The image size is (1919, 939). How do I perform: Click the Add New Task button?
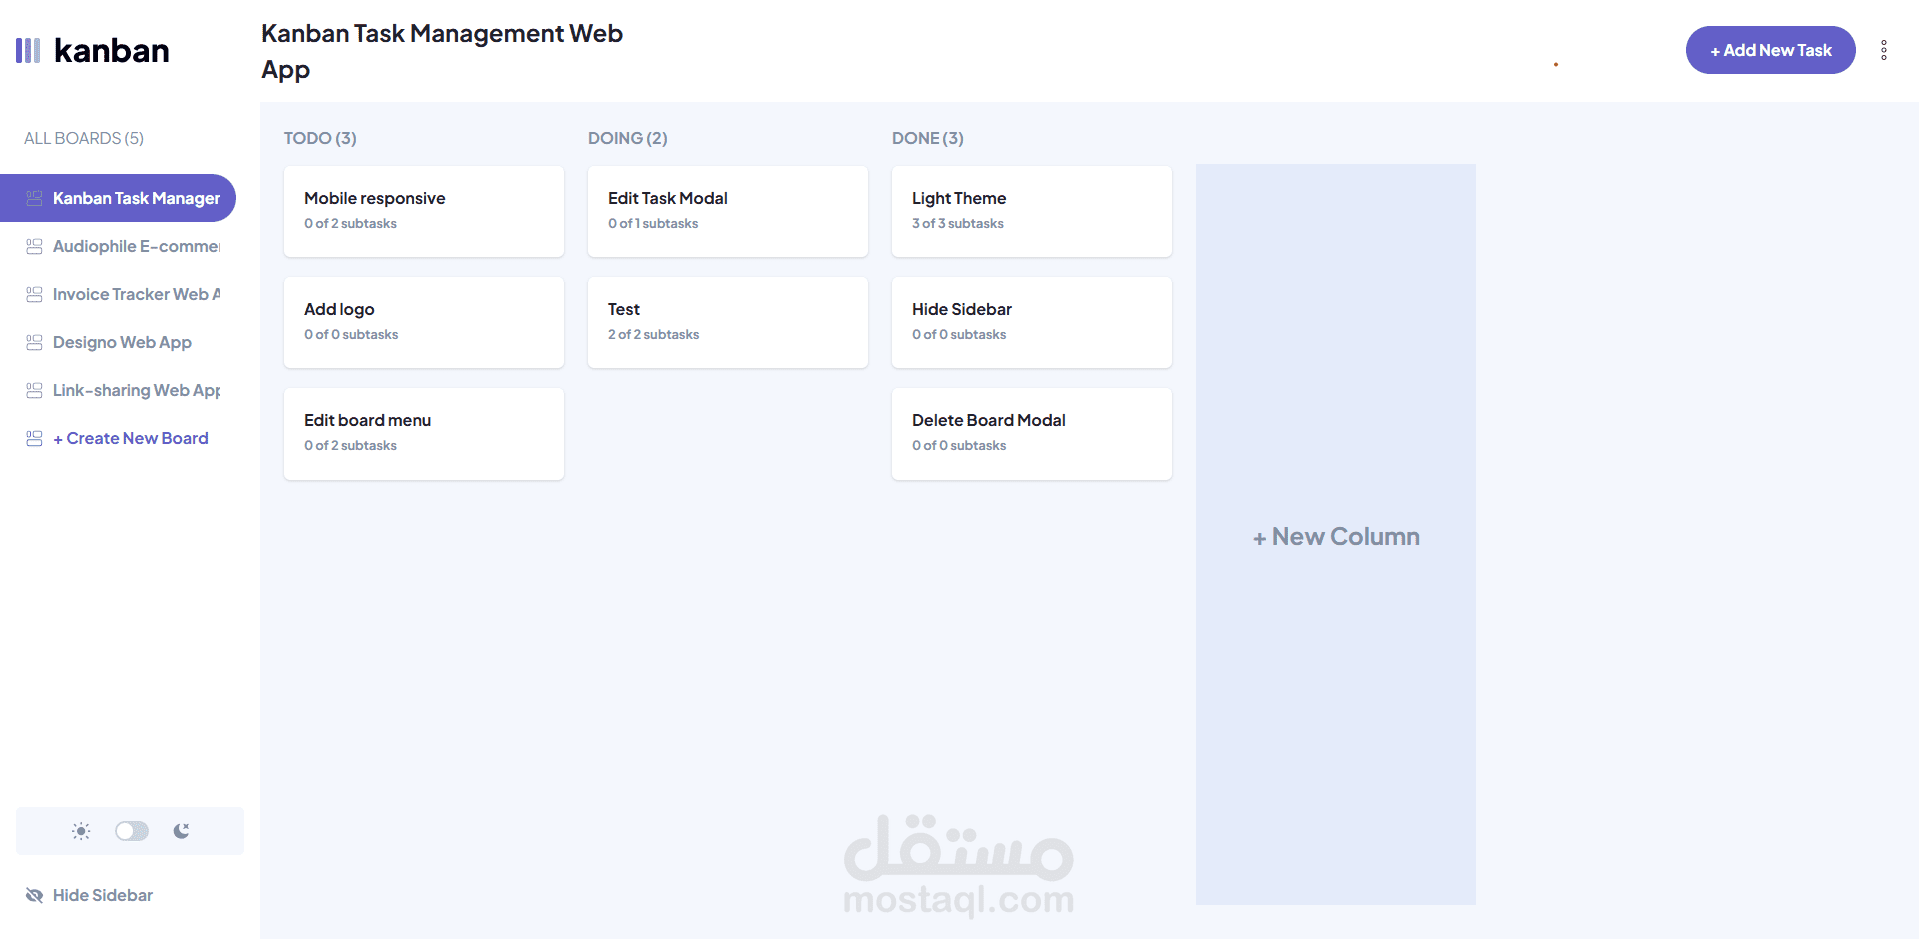tap(1770, 50)
